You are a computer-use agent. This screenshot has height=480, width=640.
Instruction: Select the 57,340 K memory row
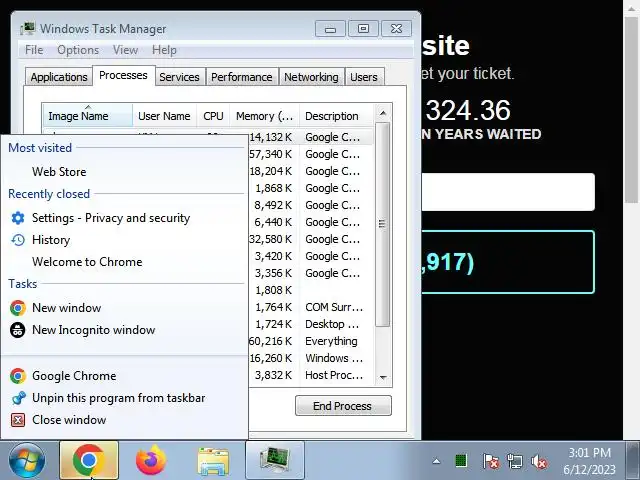click(310, 154)
